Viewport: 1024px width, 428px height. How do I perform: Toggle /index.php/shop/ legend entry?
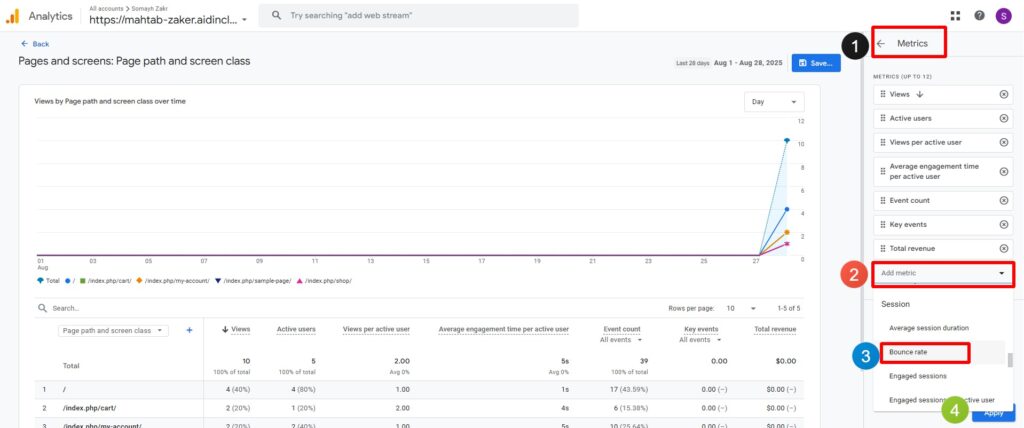pyautogui.click(x=324, y=280)
